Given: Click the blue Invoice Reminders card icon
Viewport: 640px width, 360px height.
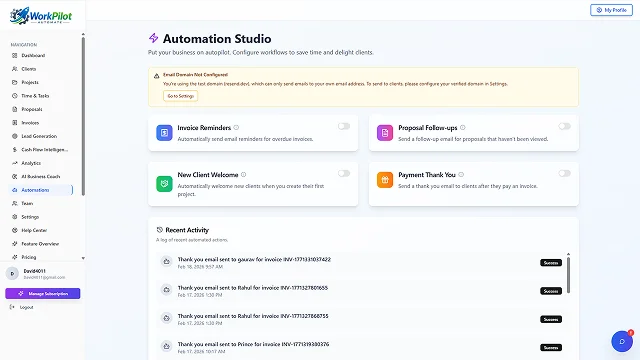Looking at the screenshot, I should click(x=164, y=133).
